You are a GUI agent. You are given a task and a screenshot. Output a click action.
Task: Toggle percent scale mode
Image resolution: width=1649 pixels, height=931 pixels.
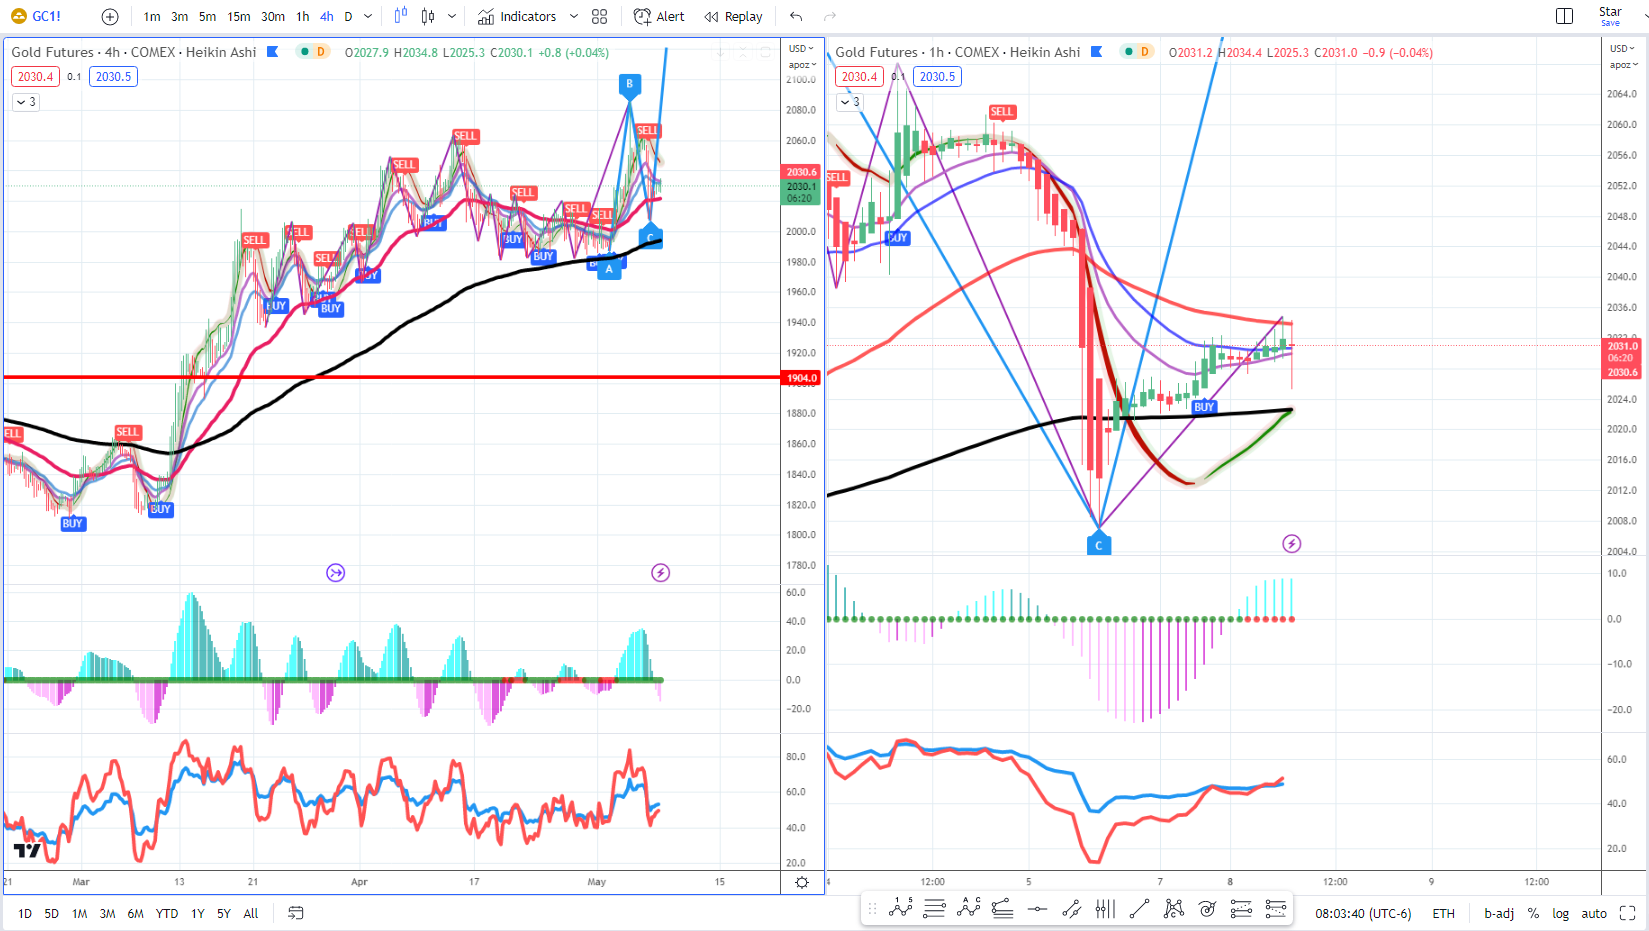1533,913
